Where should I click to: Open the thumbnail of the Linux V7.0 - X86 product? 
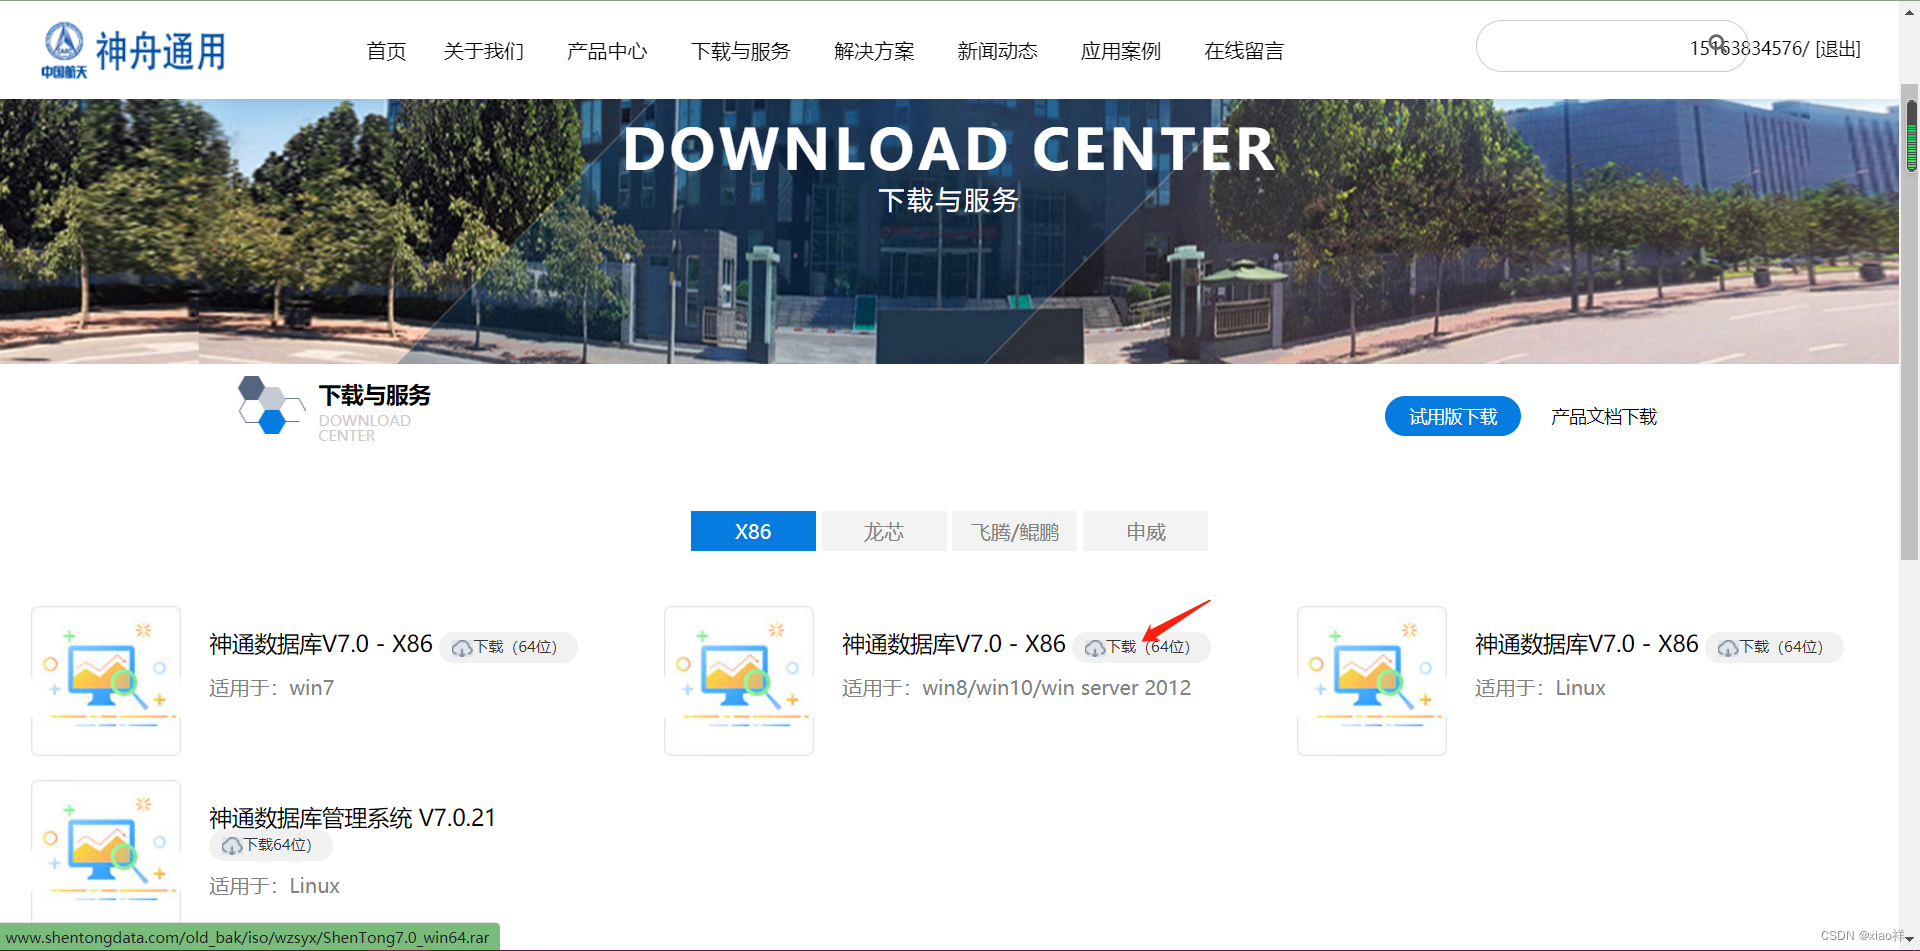(x=1372, y=680)
